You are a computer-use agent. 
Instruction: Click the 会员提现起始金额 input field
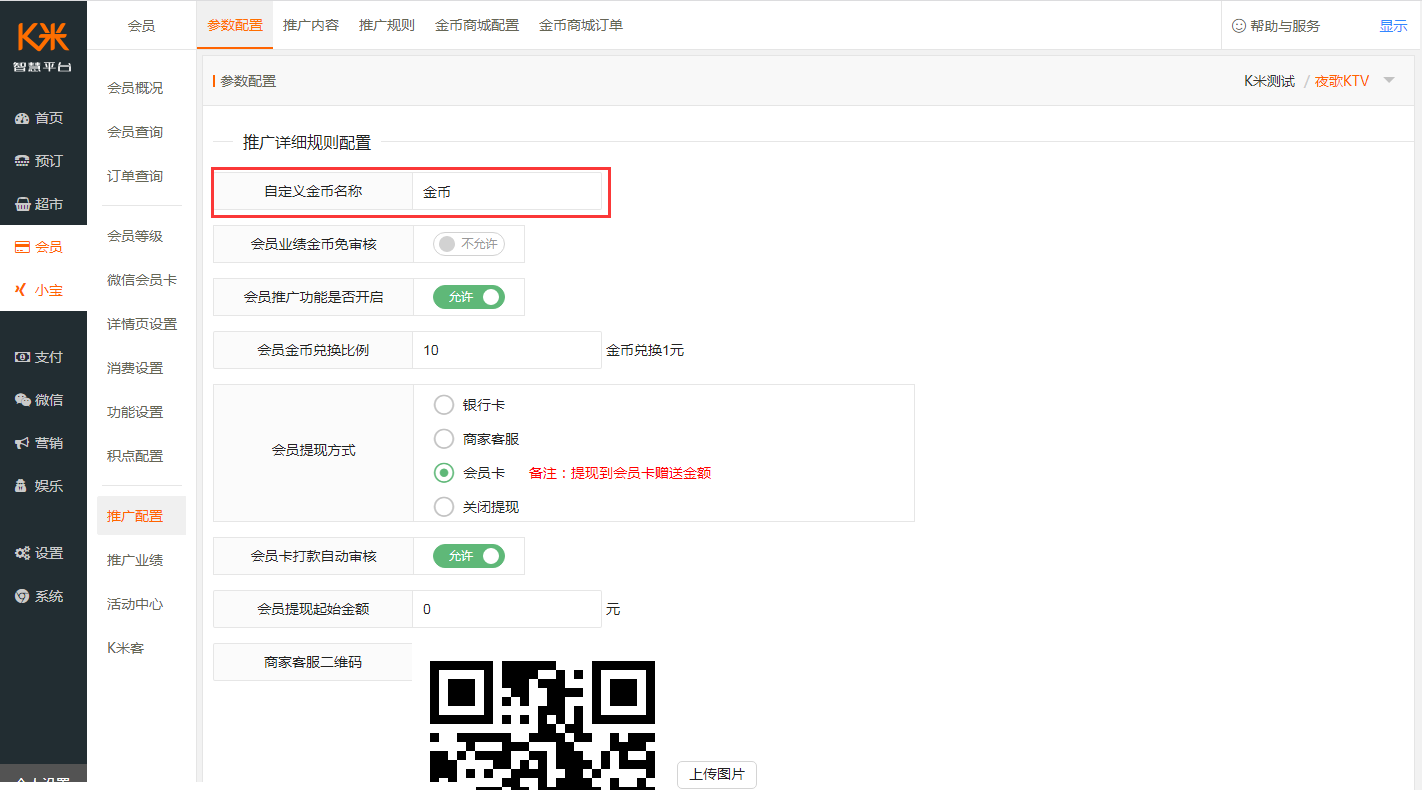click(x=507, y=609)
